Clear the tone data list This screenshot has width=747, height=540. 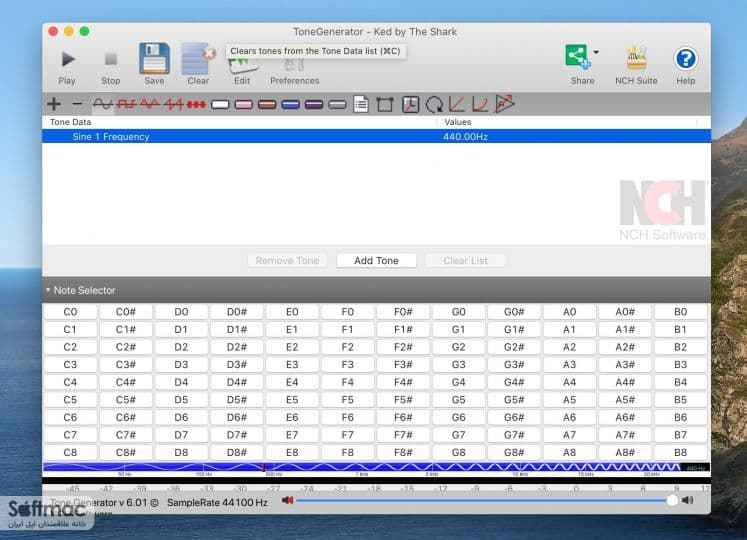click(x=198, y=64)
